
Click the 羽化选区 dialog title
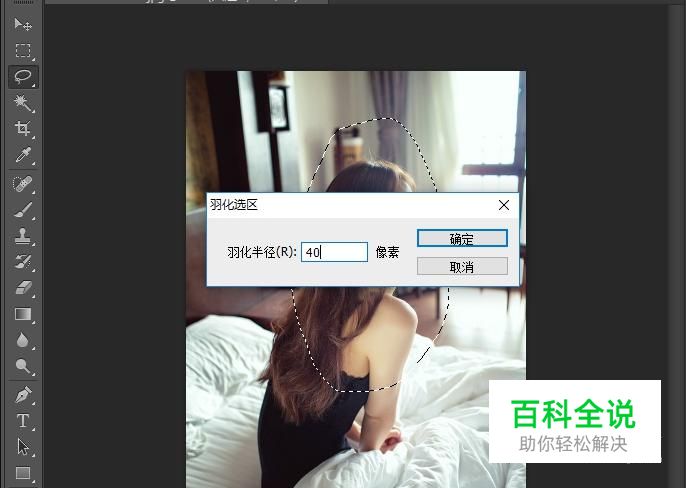click(234, 204)
